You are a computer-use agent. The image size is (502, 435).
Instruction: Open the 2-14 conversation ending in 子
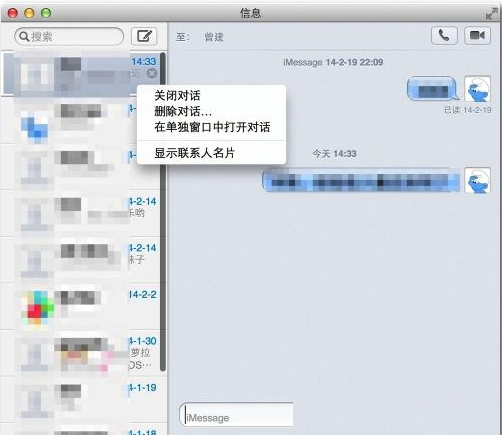[80, 259]
